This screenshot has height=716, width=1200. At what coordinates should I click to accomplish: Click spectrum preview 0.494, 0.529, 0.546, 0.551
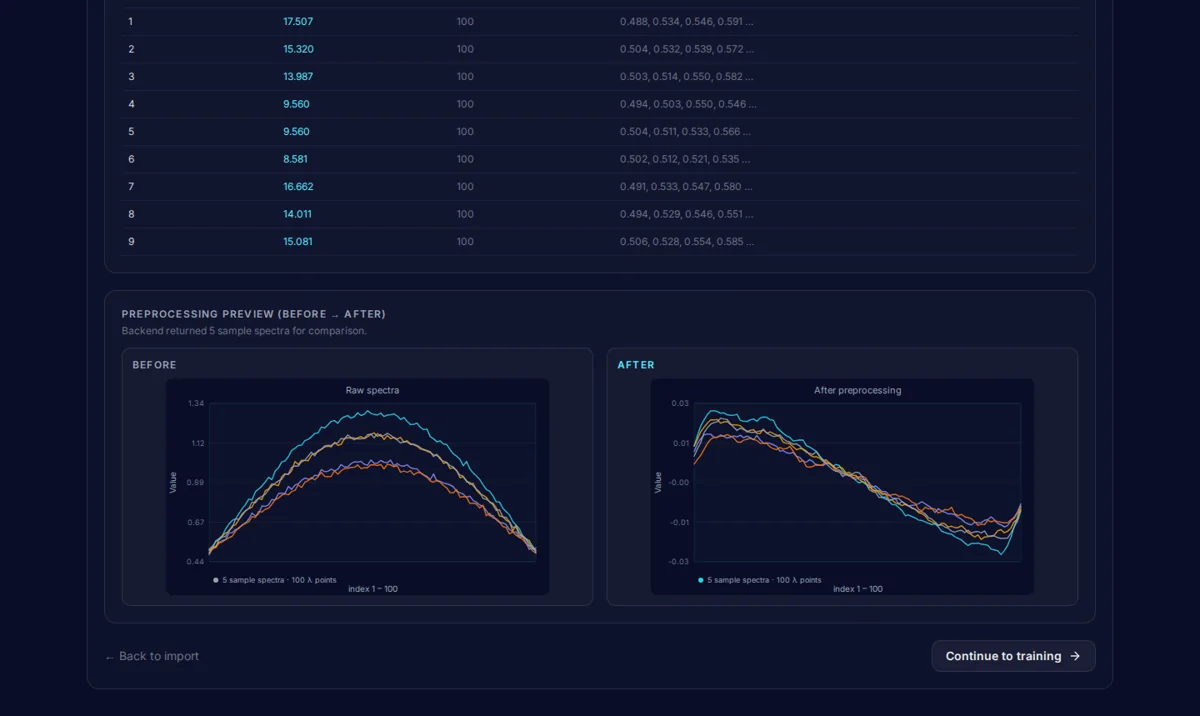pyautogui.click(x=687, y=214)
